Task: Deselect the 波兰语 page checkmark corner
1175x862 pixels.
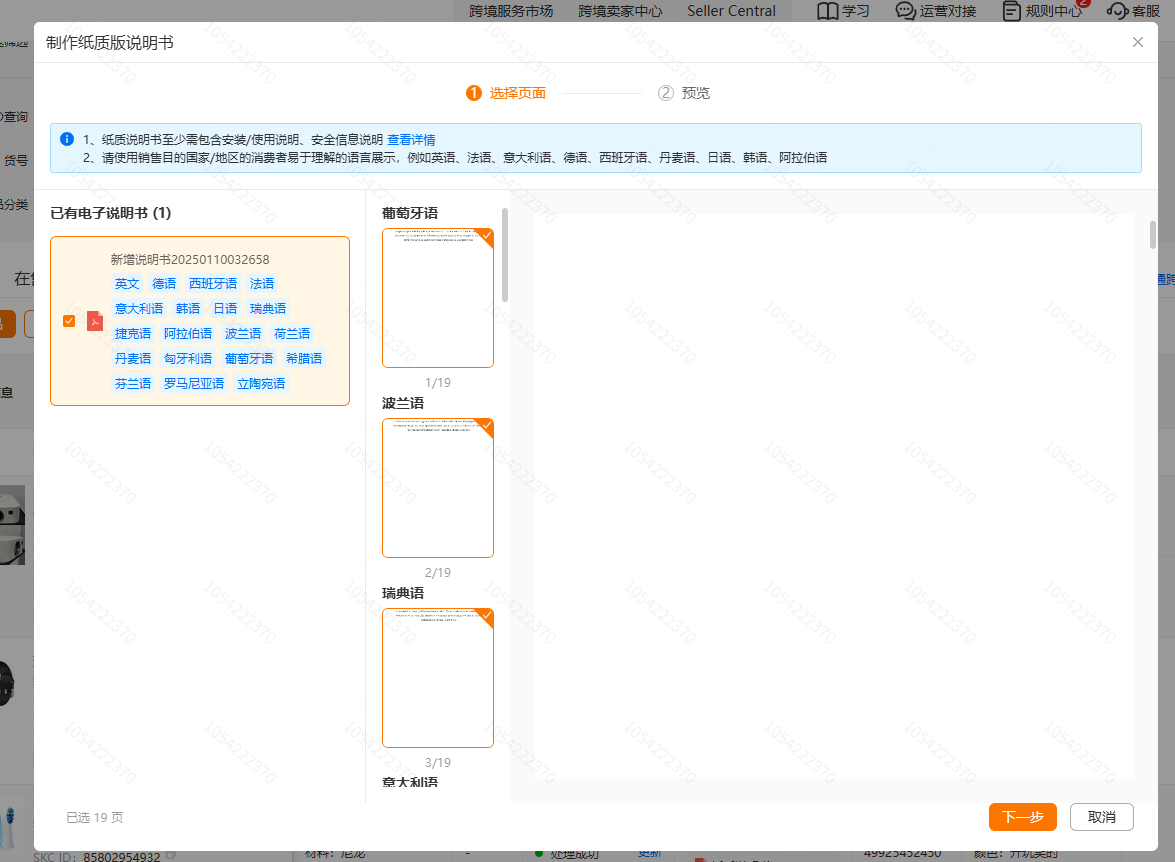Action: 486,426
